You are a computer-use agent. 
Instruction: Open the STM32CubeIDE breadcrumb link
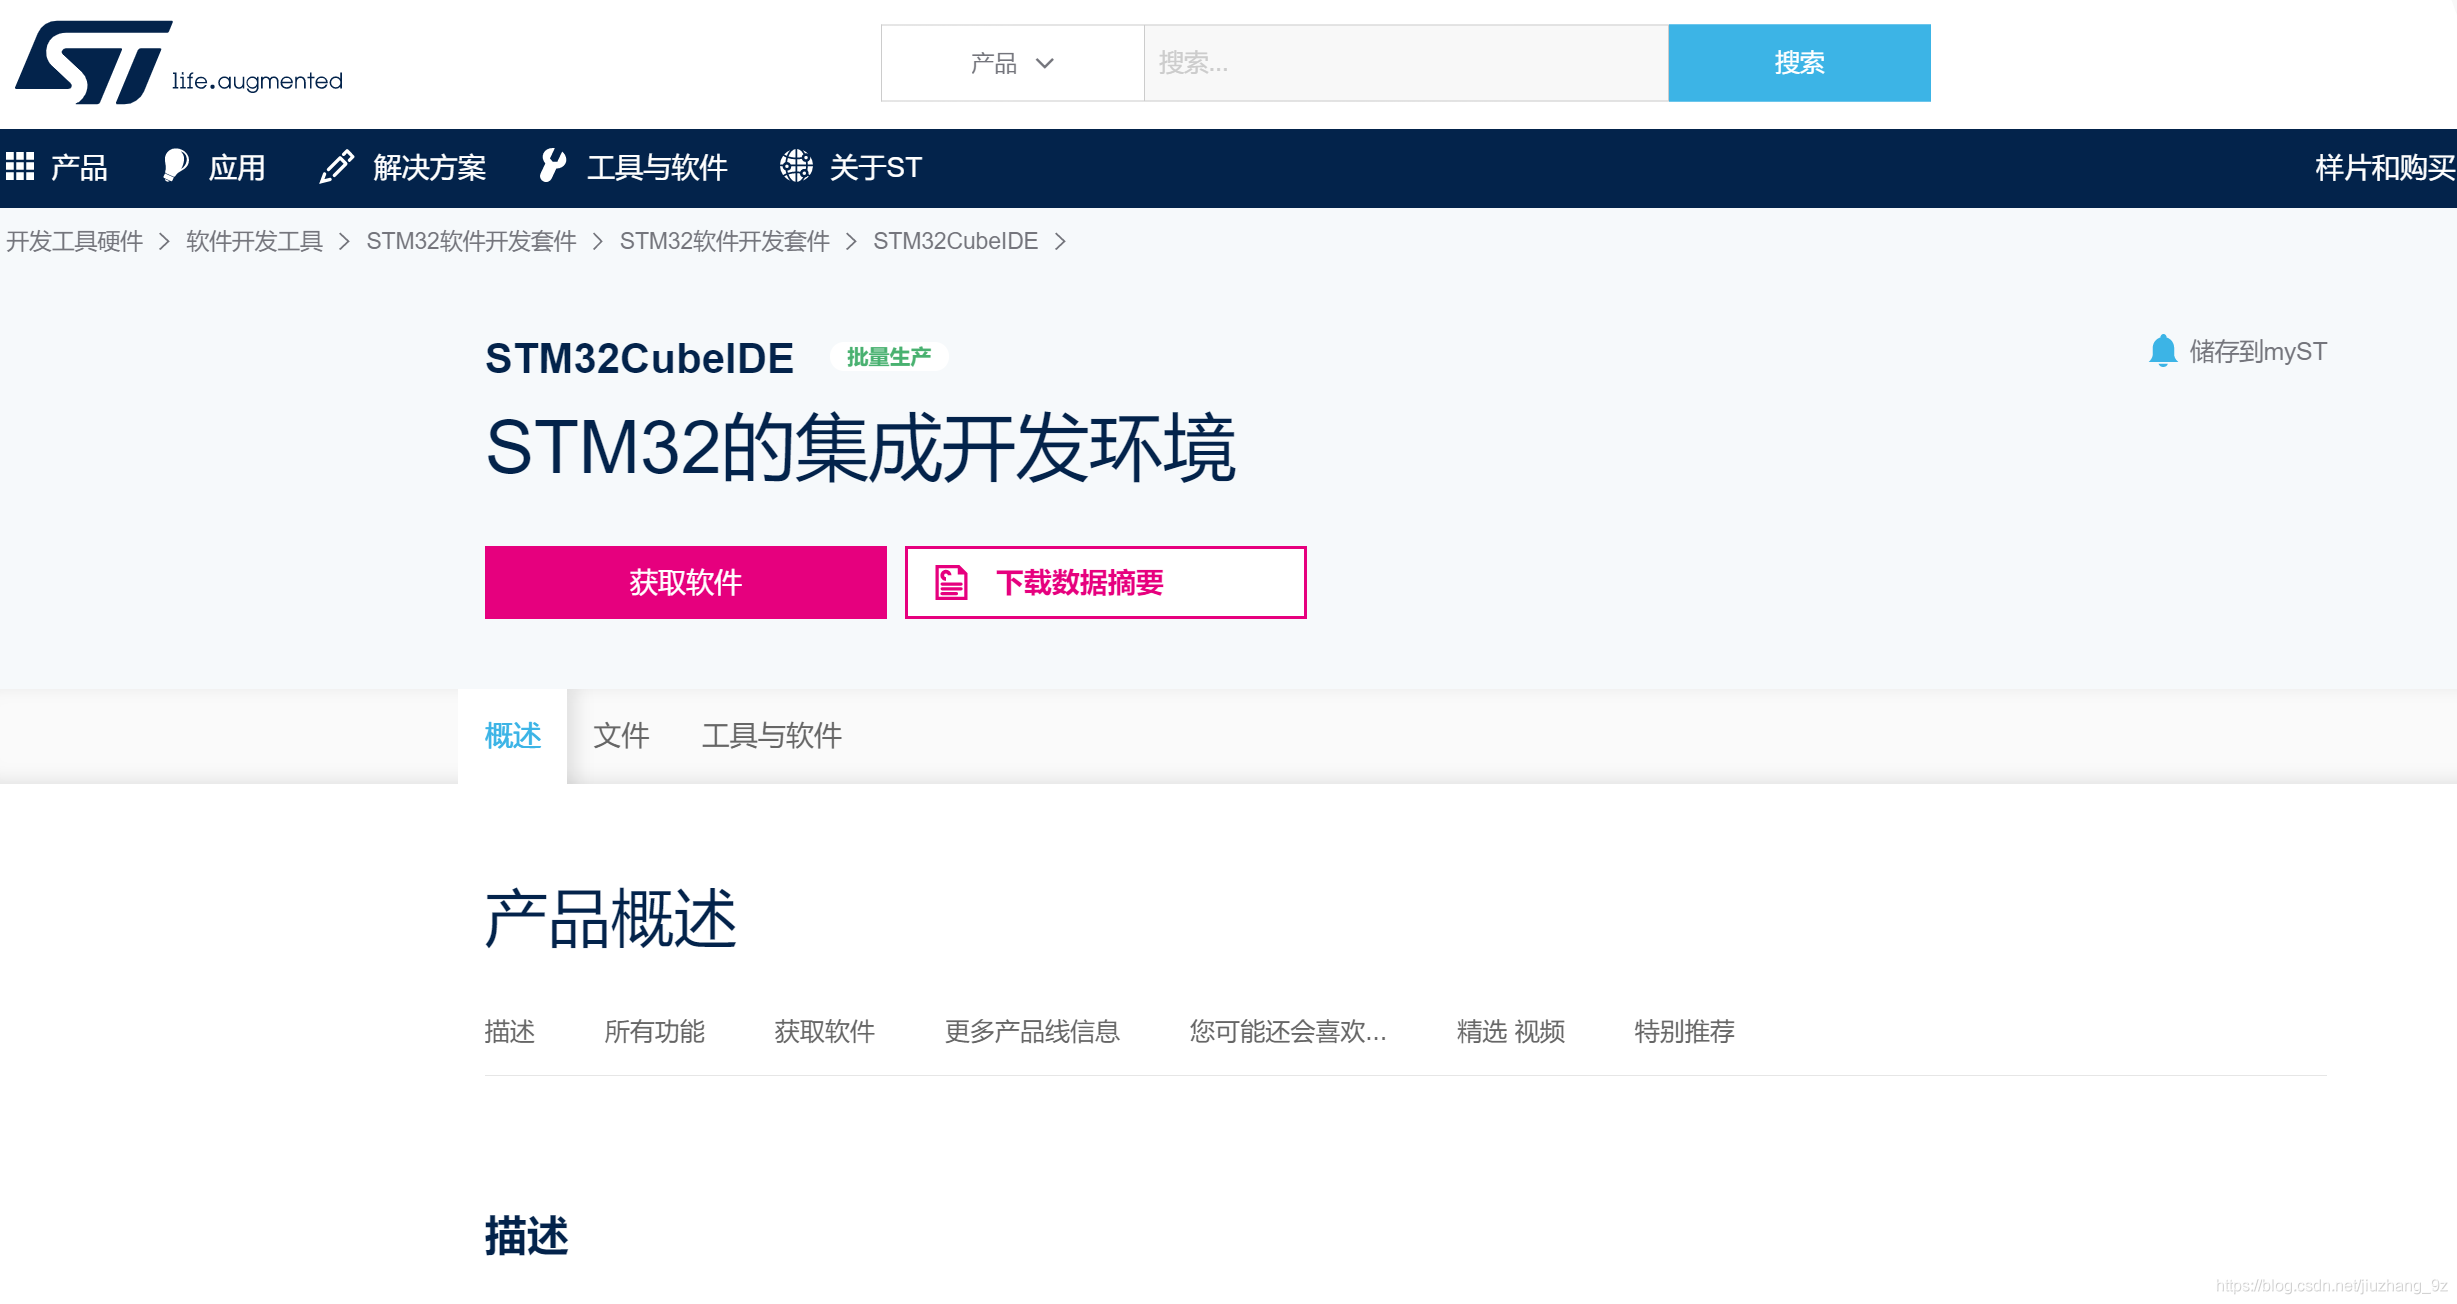(x=955, y=241)
